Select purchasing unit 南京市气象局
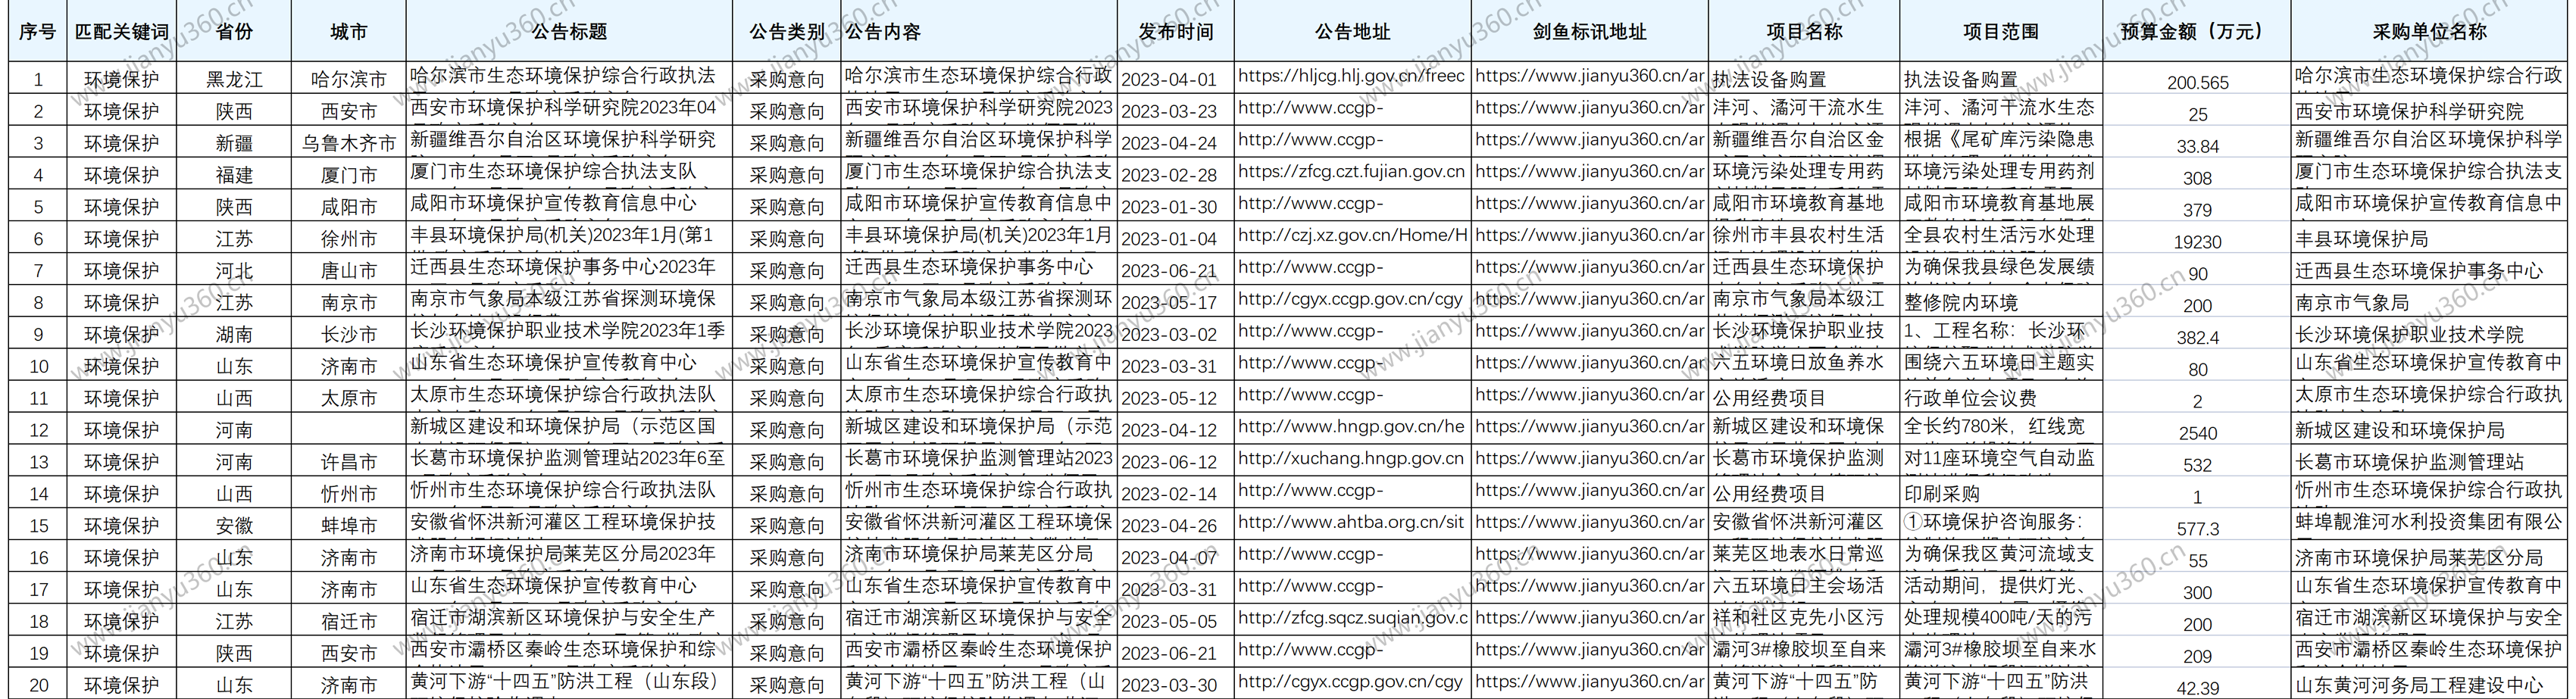Viewport: 2576px width, 699px height. coord(2352,303)
